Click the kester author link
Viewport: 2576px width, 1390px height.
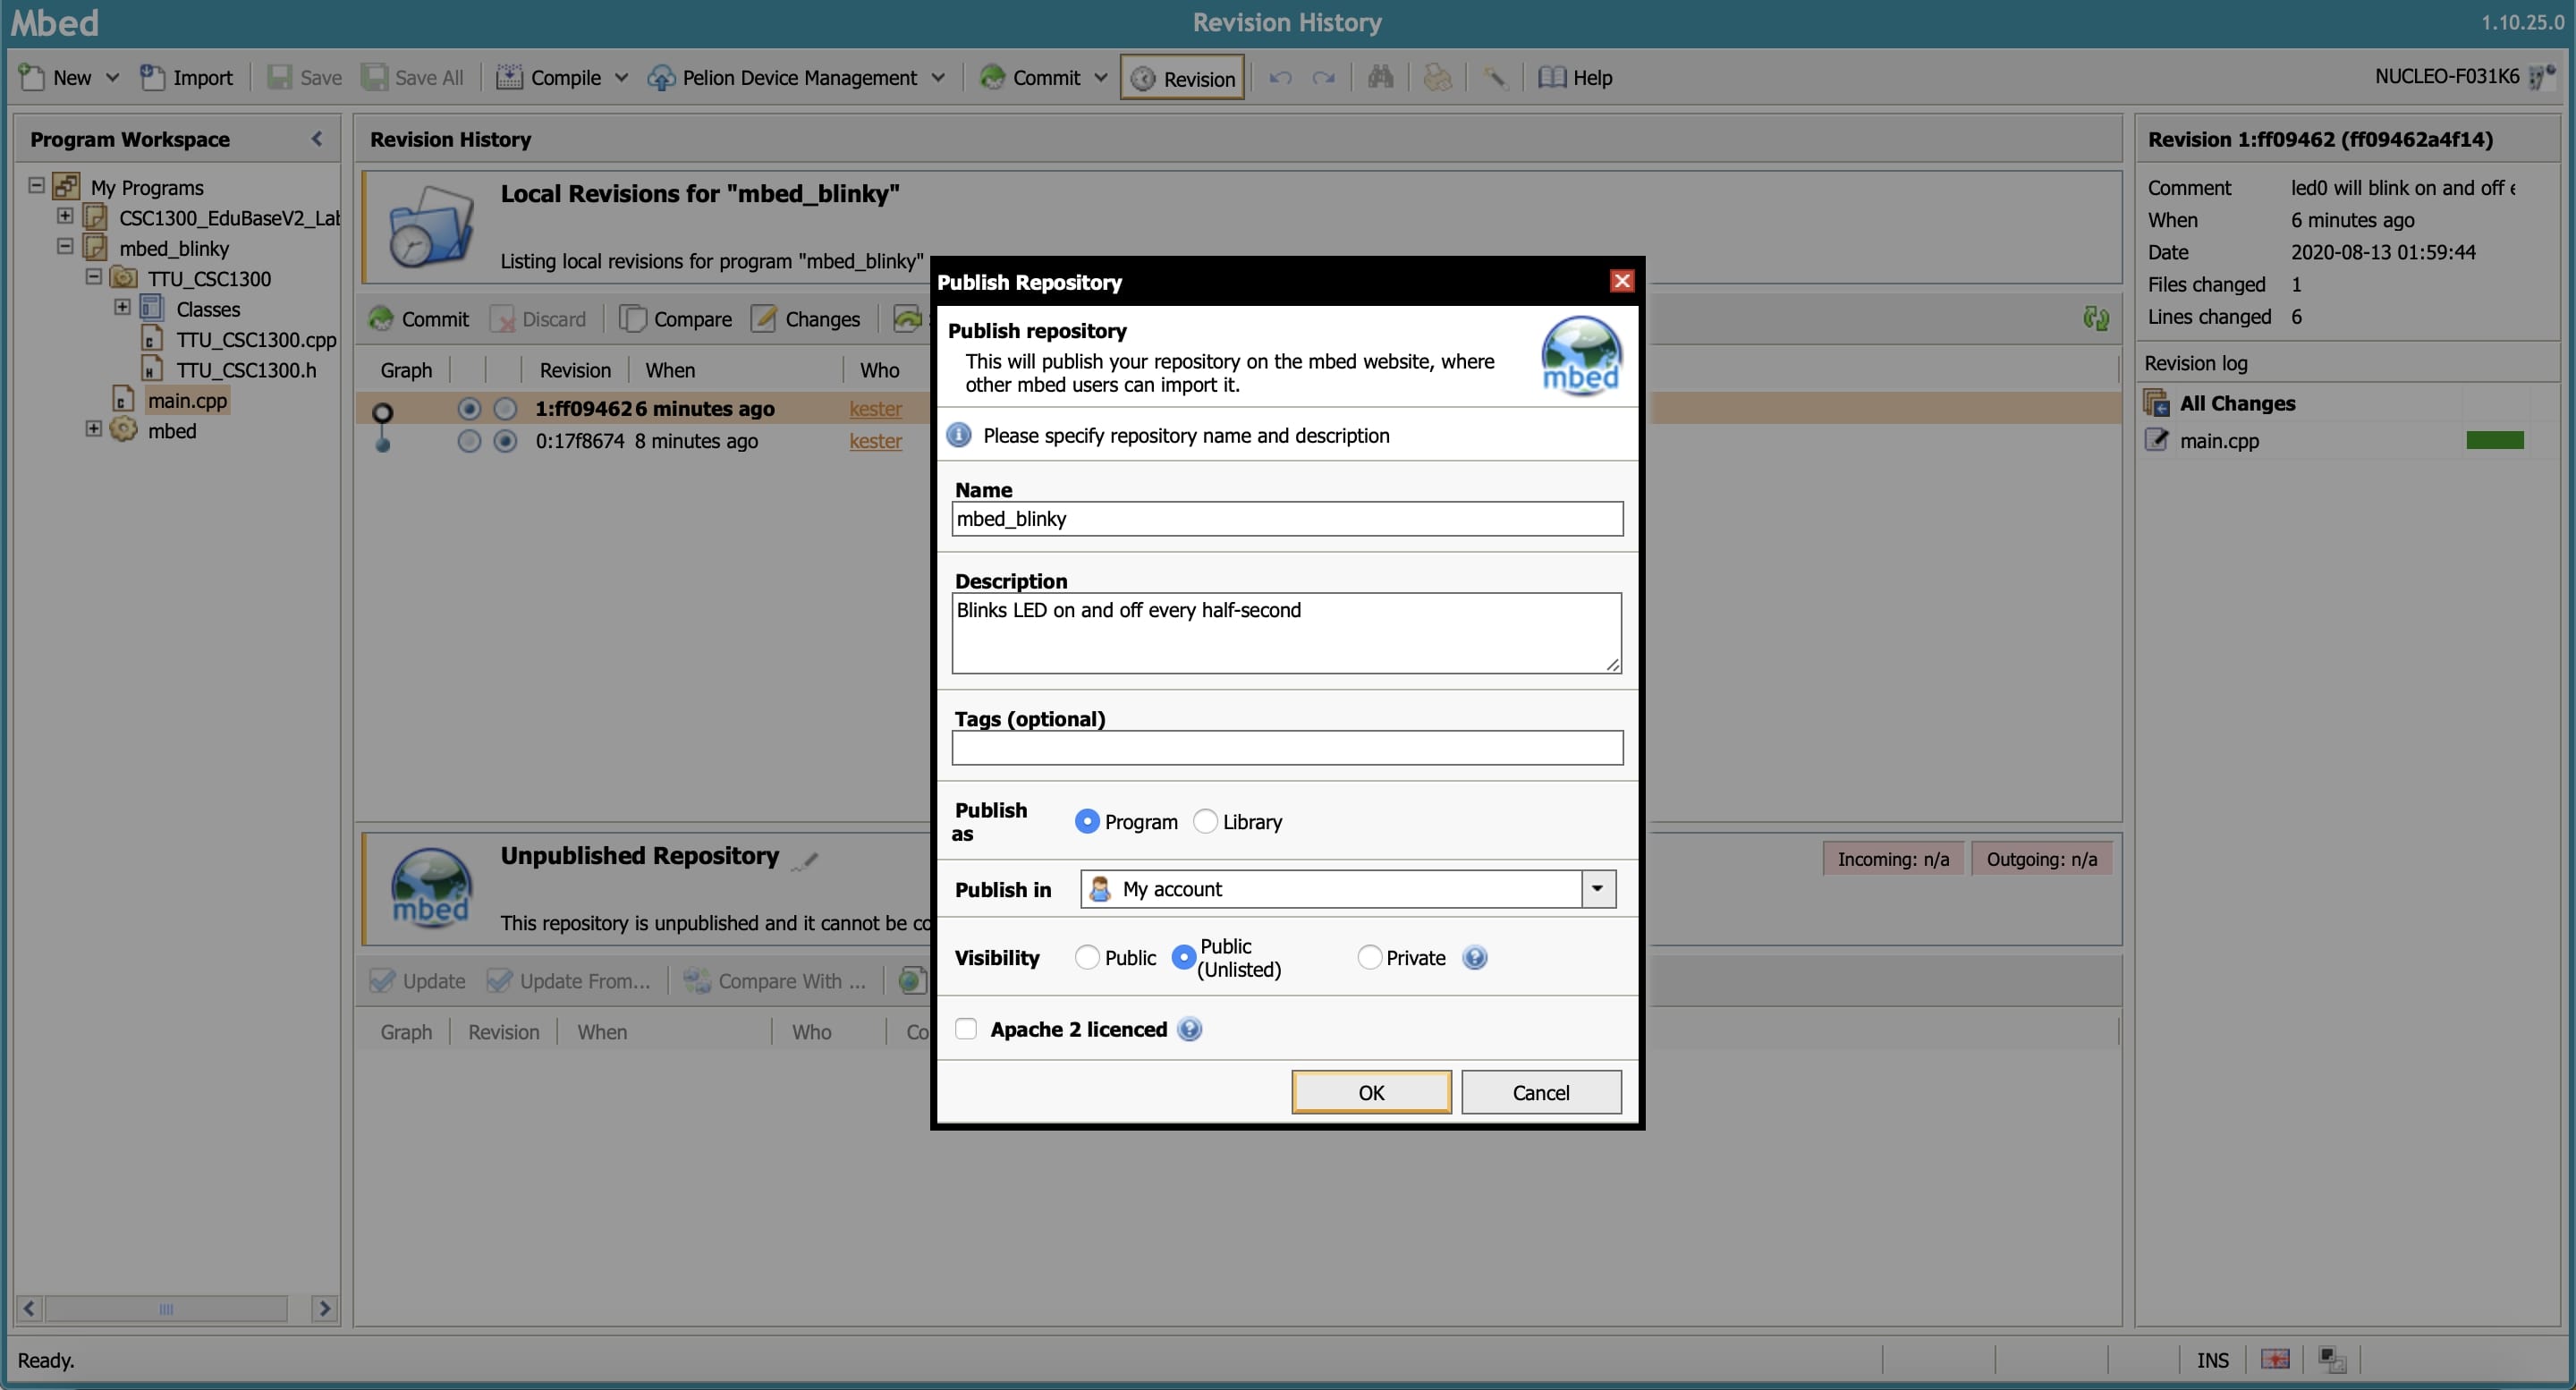(x=875, y=408)
